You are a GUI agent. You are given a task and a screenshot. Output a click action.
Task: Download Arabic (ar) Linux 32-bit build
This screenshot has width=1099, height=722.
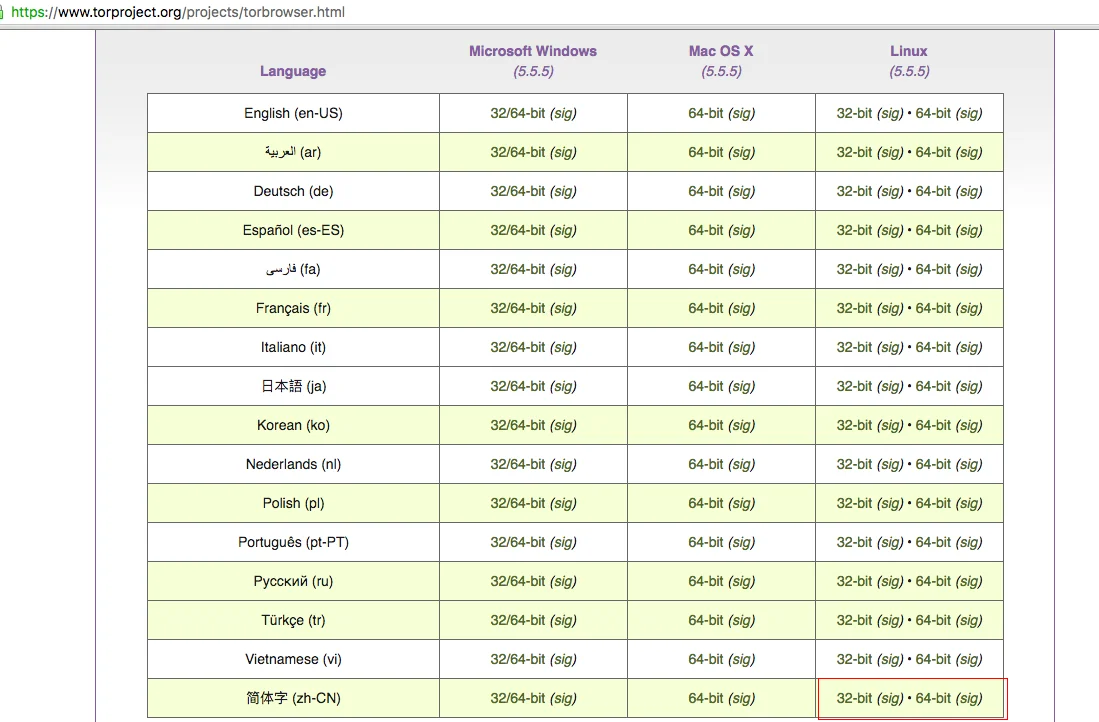pos(854,152)
